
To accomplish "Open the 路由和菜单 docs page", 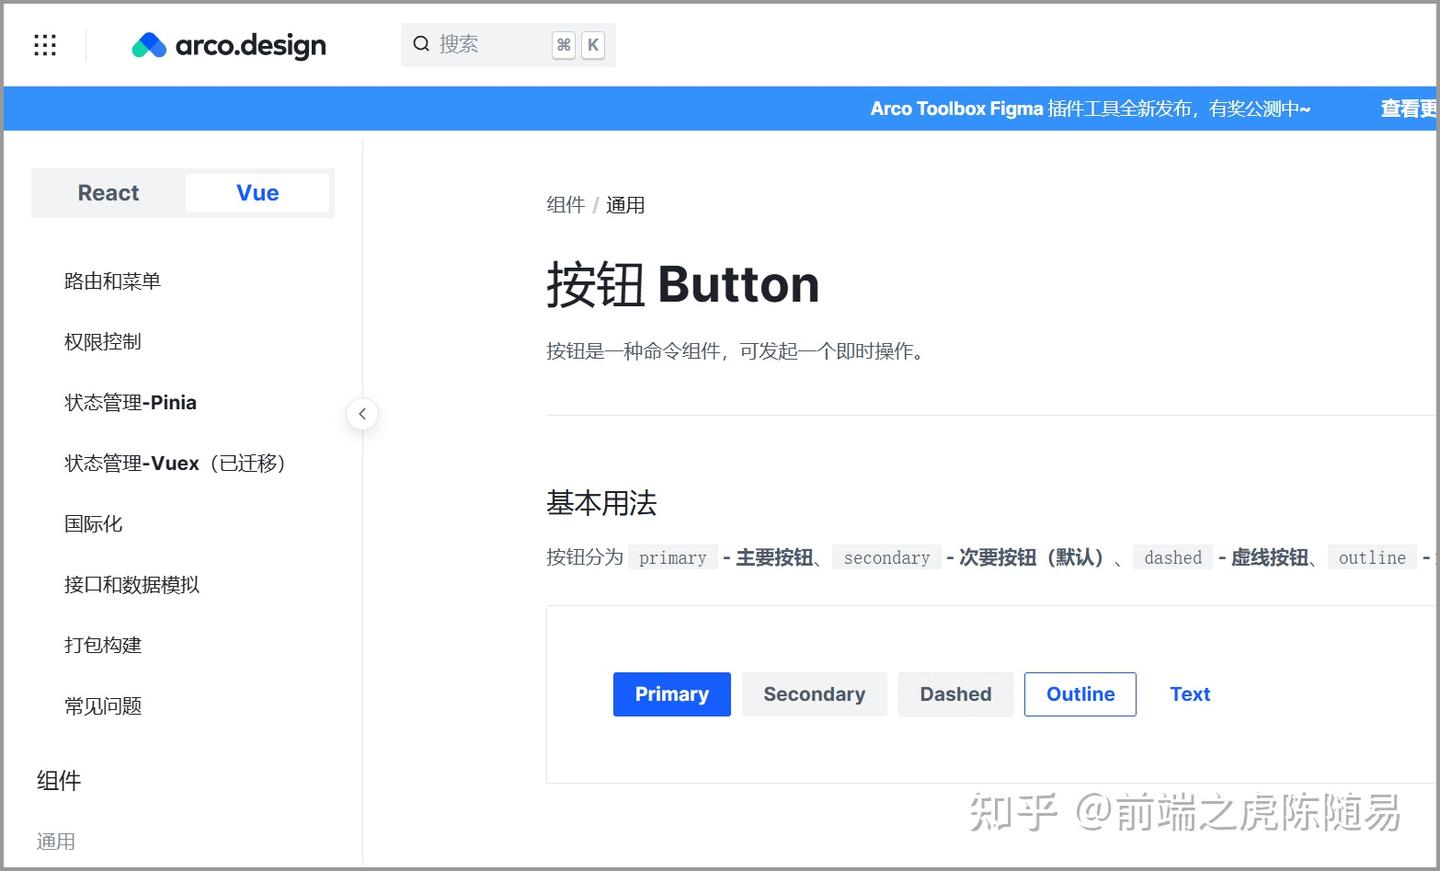I will 111,281.
